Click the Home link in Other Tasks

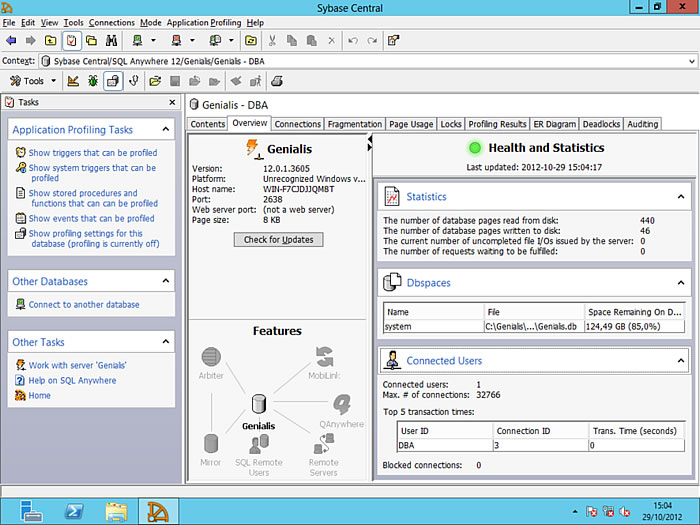(39, 396)
